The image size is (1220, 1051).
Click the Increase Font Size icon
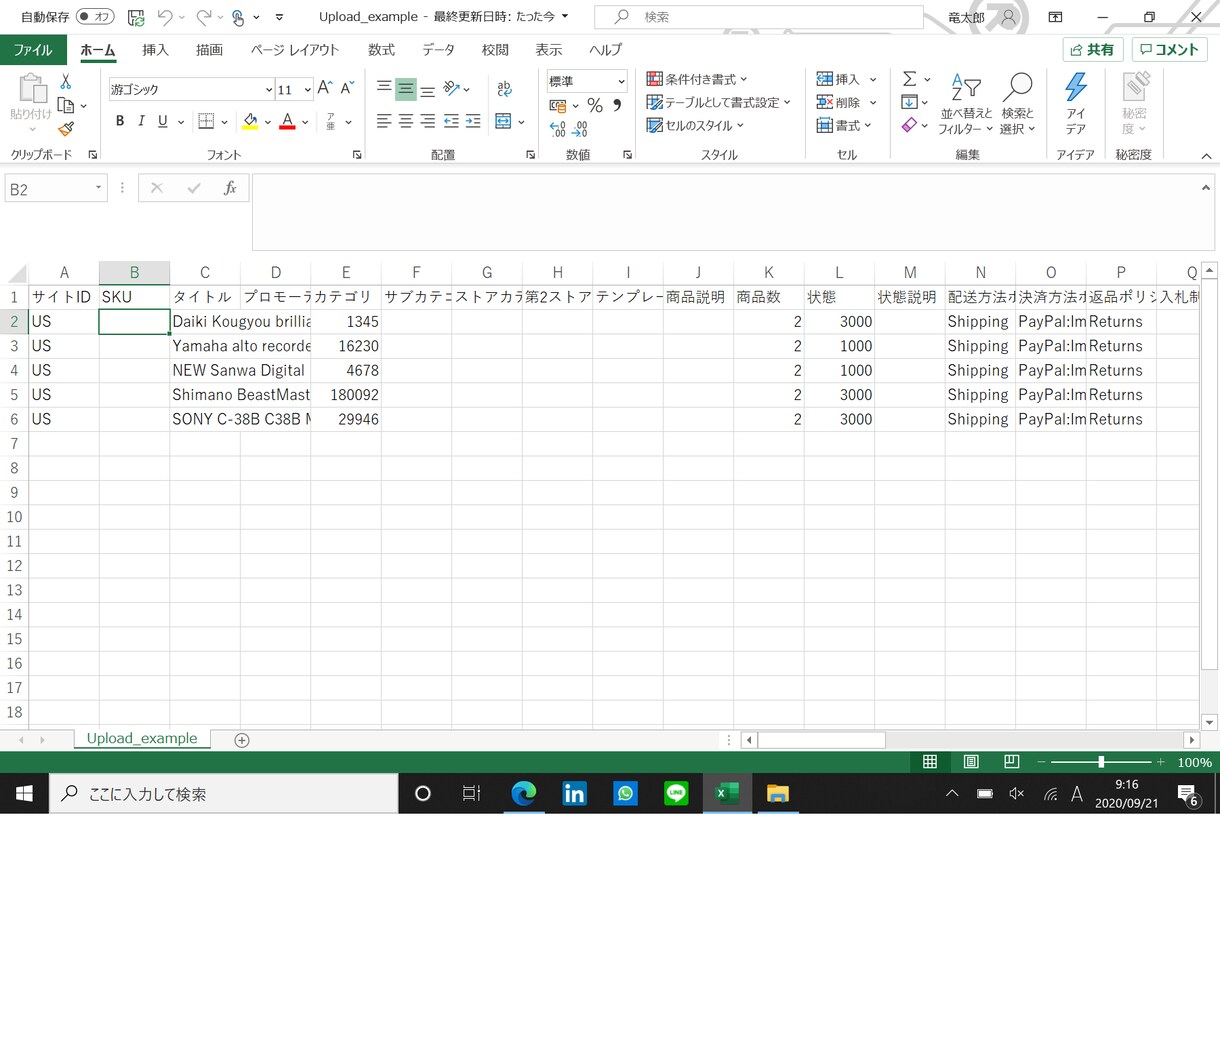click(325, 89)
